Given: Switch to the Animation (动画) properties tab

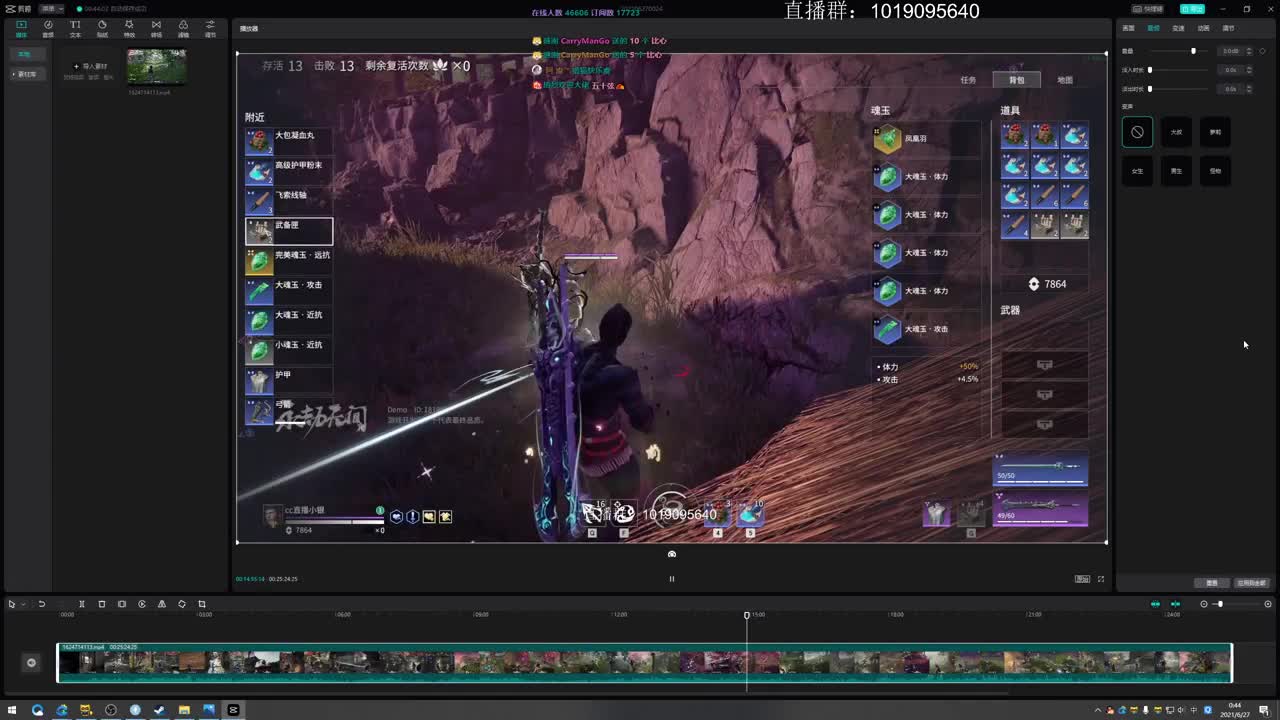Looking at the screenshot, I should tap(1203, 28).
